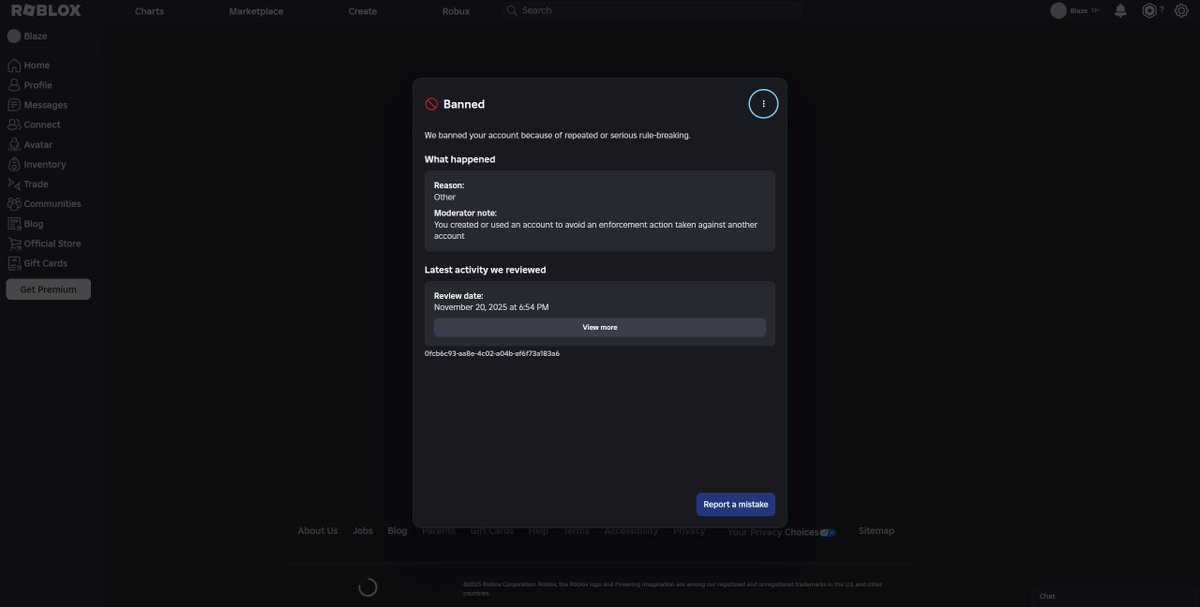Viewport: 1200px width, 607px height.
Task: Click the Profile icon in sidebar
Action: 14,85
